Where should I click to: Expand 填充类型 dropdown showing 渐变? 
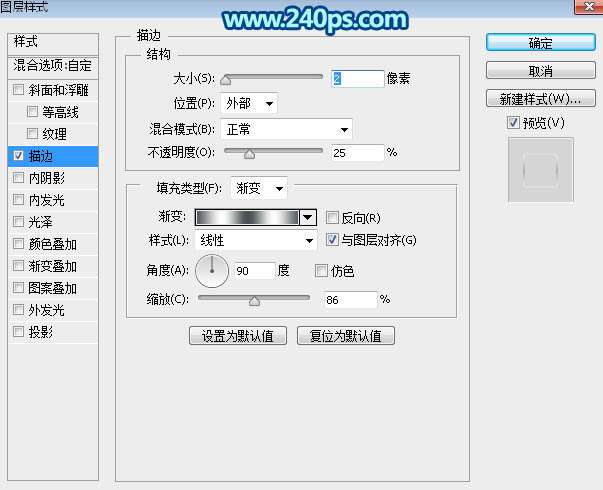point(258,187)
